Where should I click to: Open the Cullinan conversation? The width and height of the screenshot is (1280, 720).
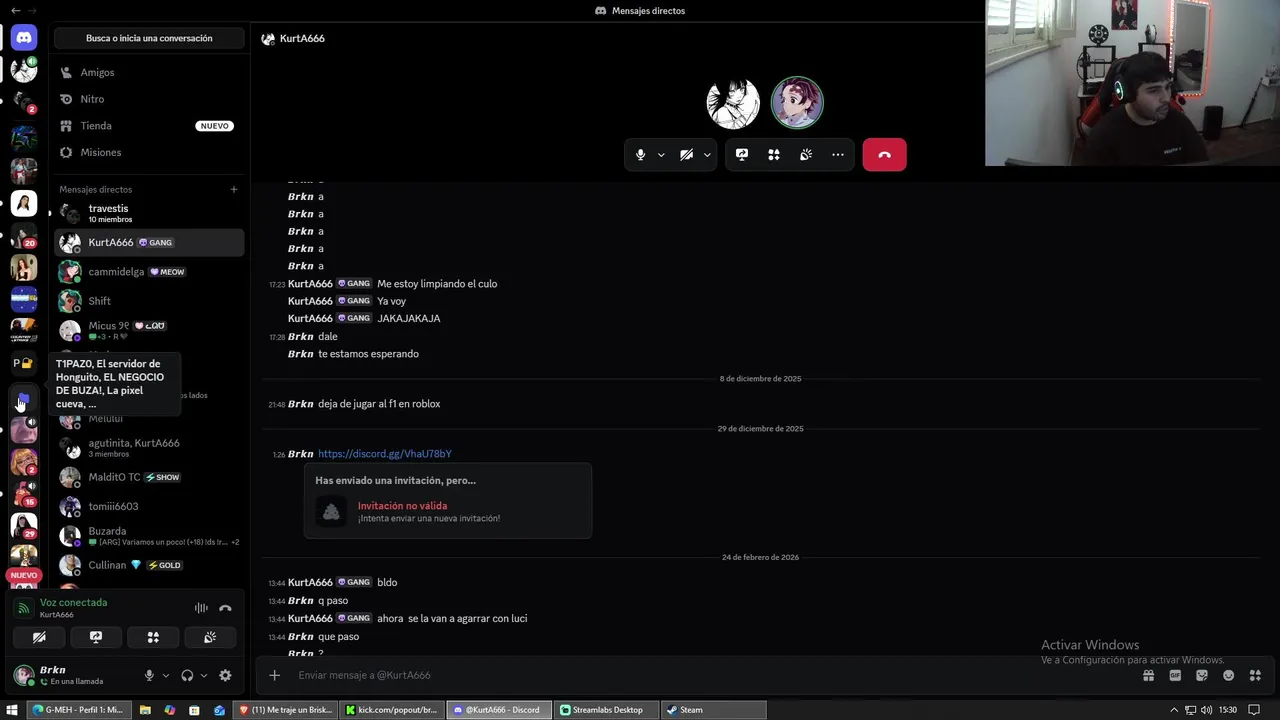tap(149, 565)
